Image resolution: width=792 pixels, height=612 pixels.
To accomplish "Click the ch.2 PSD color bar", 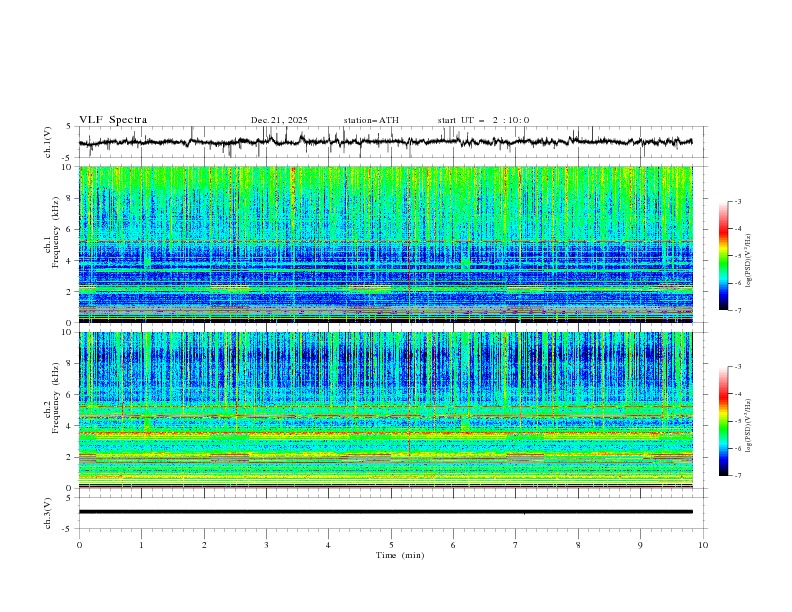I will [x=723, y=421].
